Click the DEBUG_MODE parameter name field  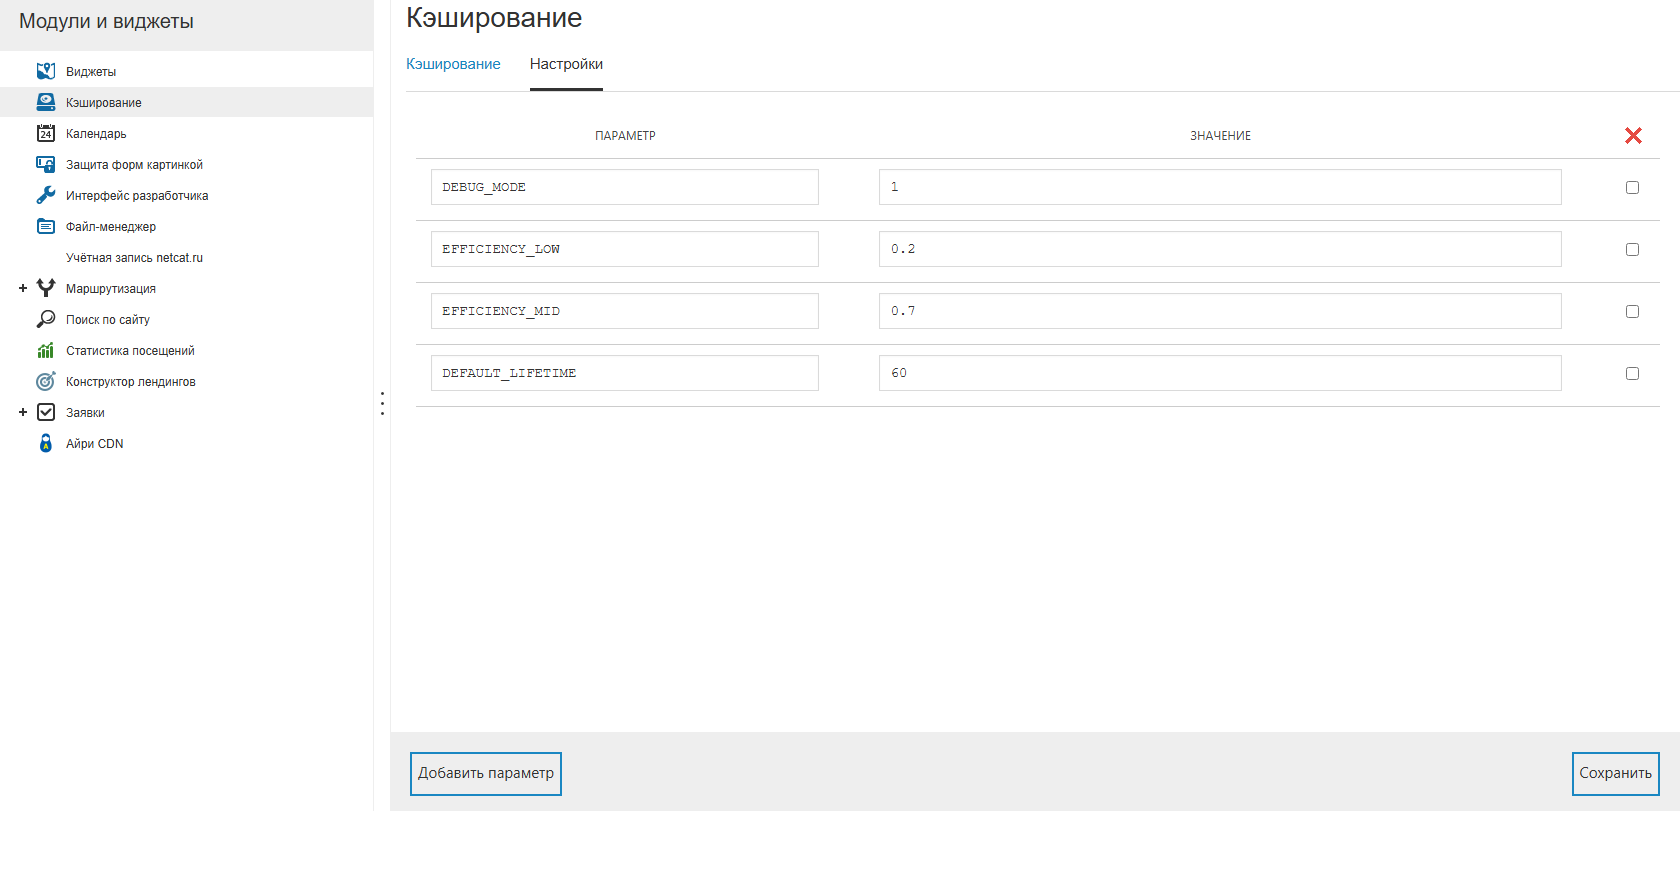click(x=625, y=187)
